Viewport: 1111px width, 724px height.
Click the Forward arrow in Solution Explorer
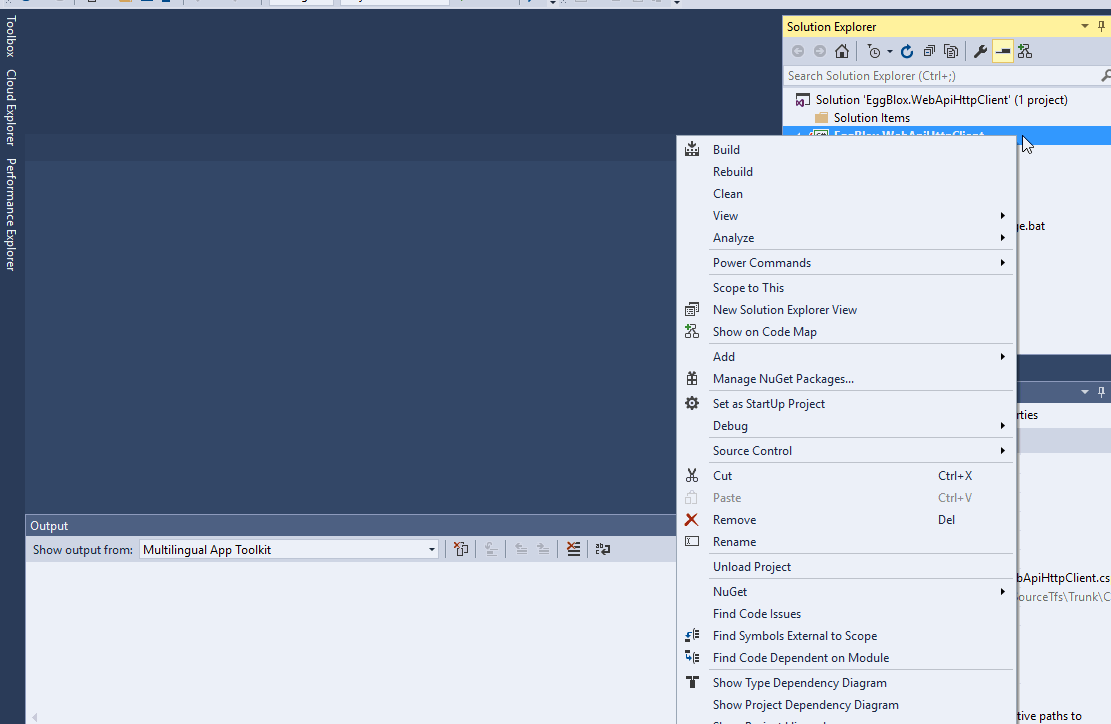pos(820,52)
